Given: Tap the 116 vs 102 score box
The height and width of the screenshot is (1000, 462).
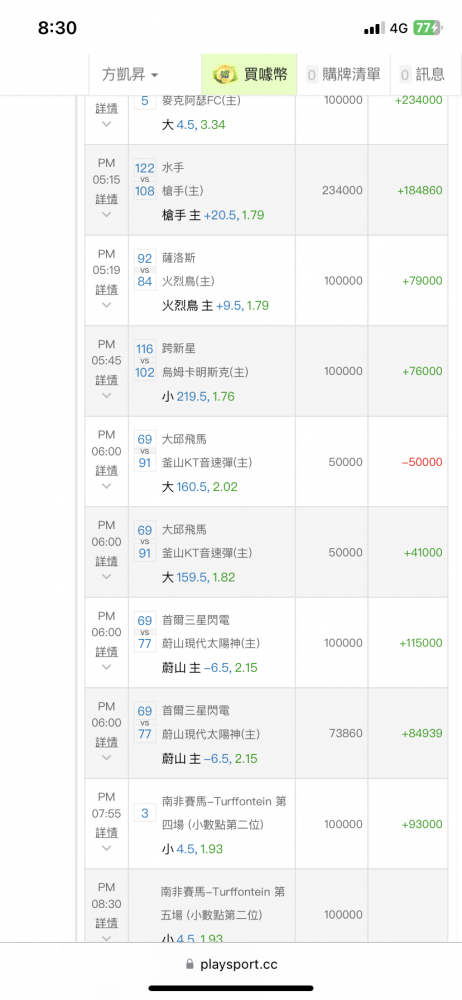Looking at the screenshot, I should click(145, 361).
